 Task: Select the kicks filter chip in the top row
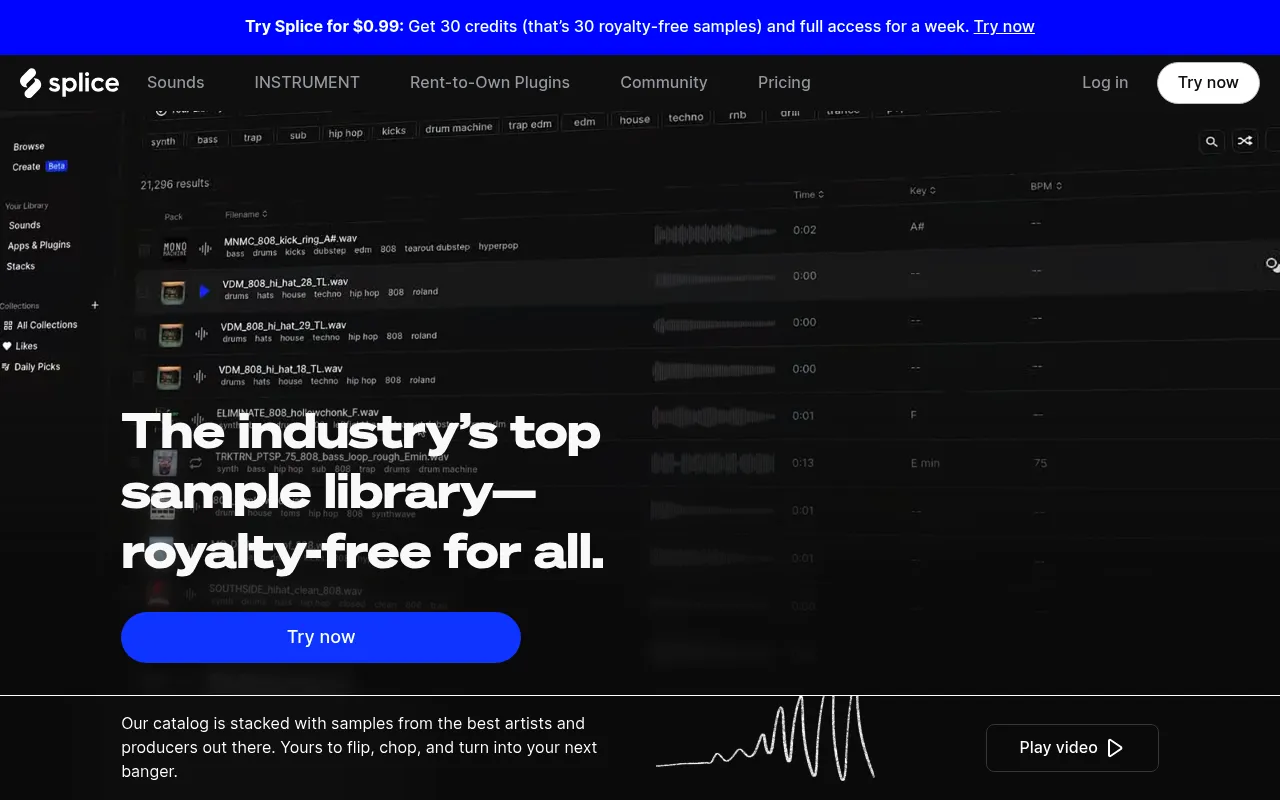pos(394,131)
